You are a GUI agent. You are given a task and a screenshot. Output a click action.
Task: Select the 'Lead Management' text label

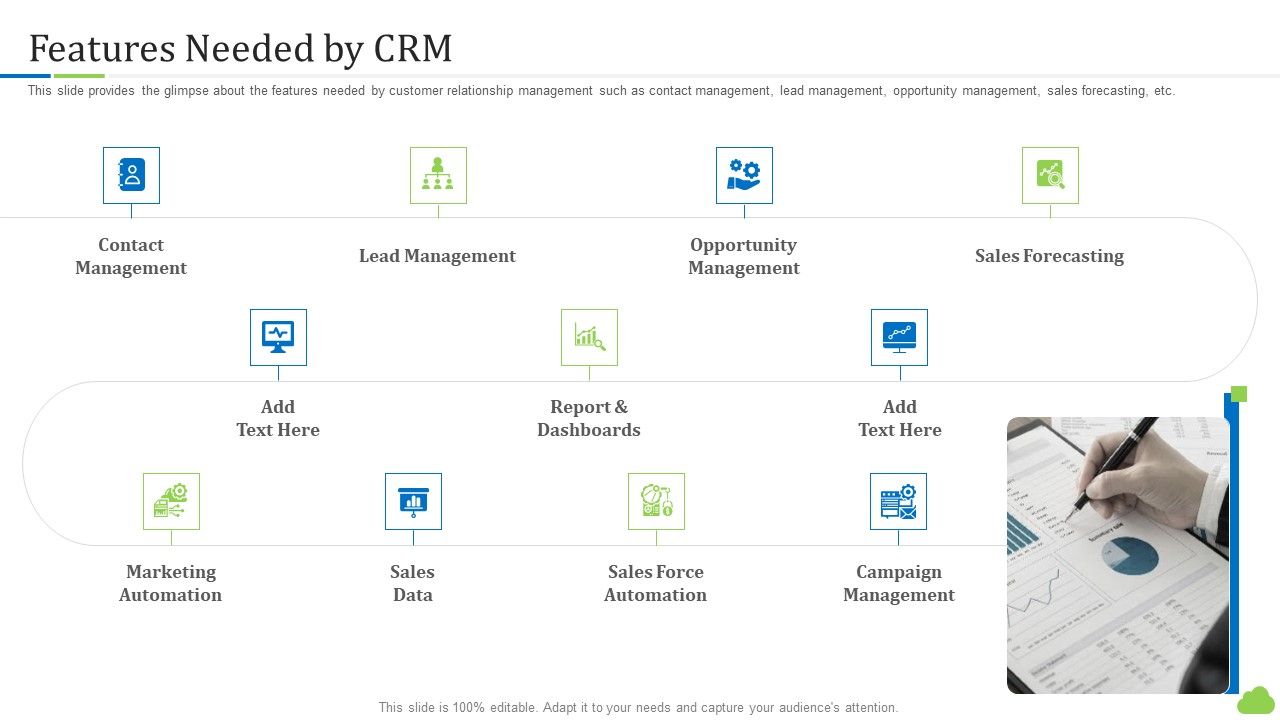(437, 256)
